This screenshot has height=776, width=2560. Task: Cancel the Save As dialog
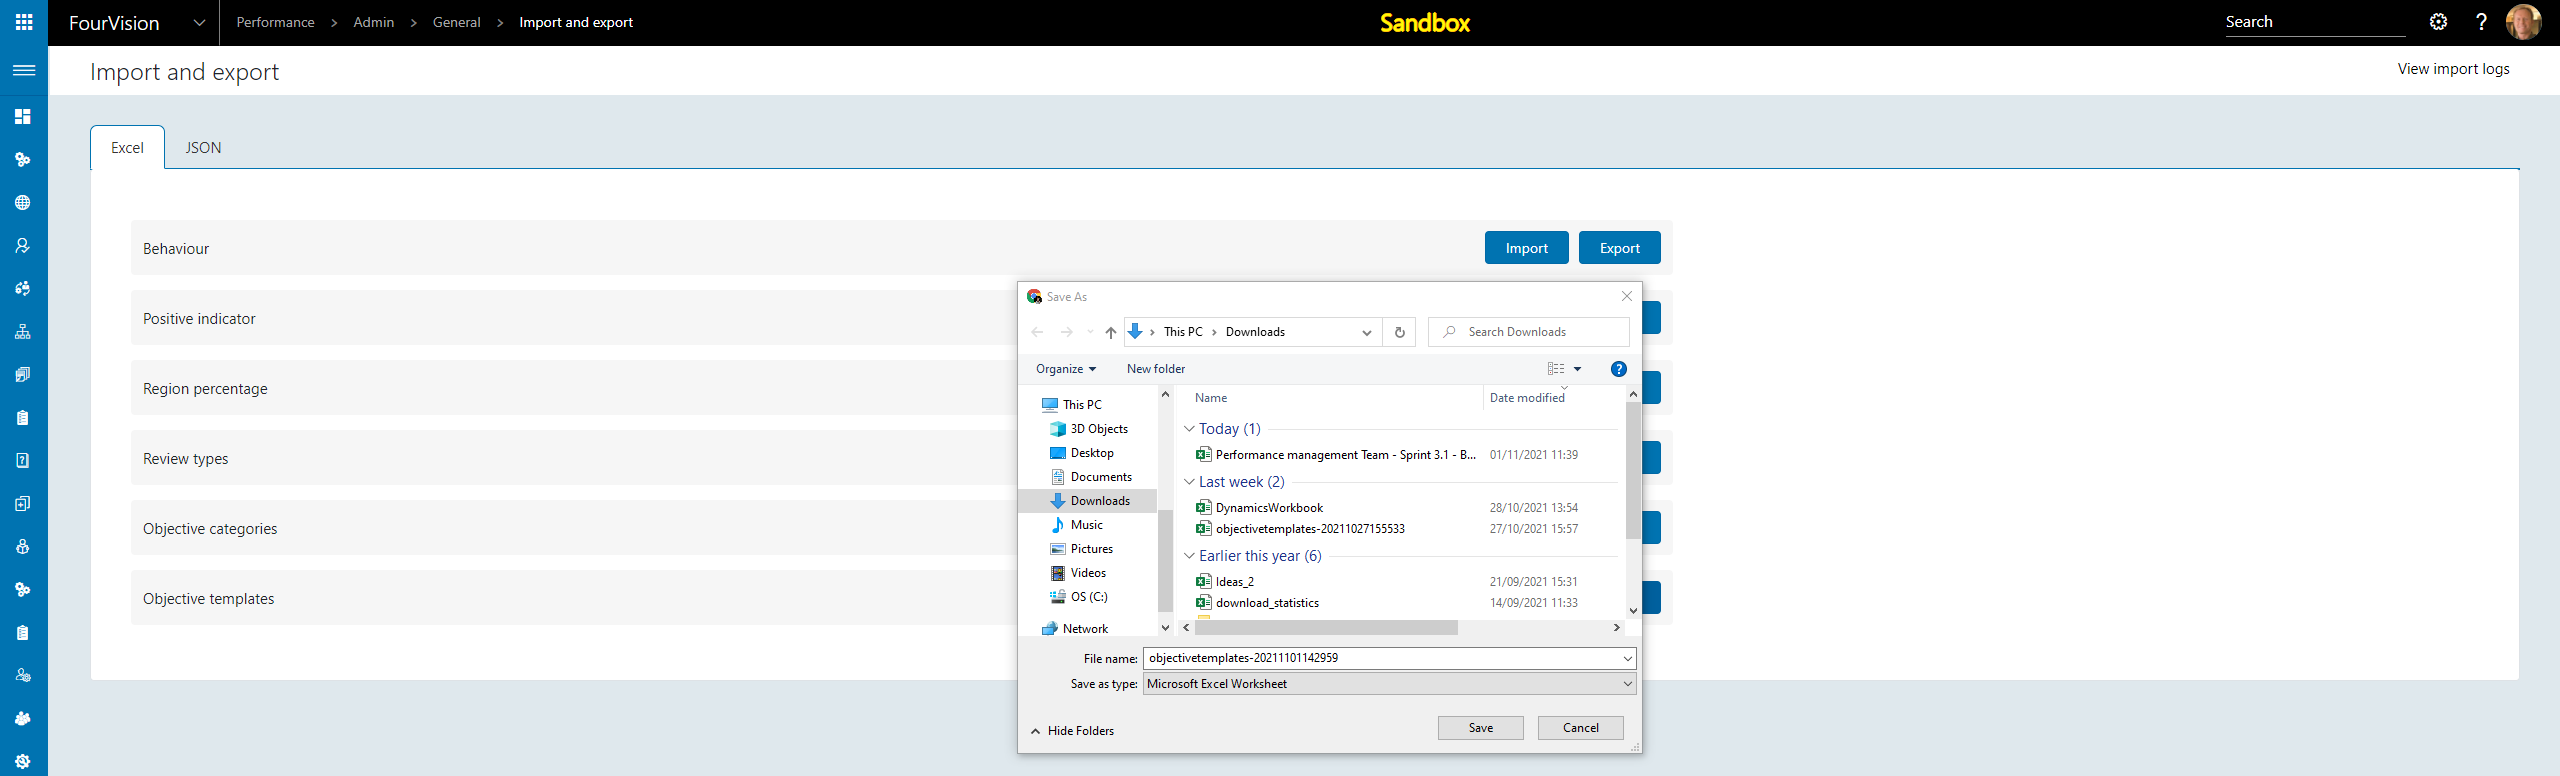point(1580,728)
